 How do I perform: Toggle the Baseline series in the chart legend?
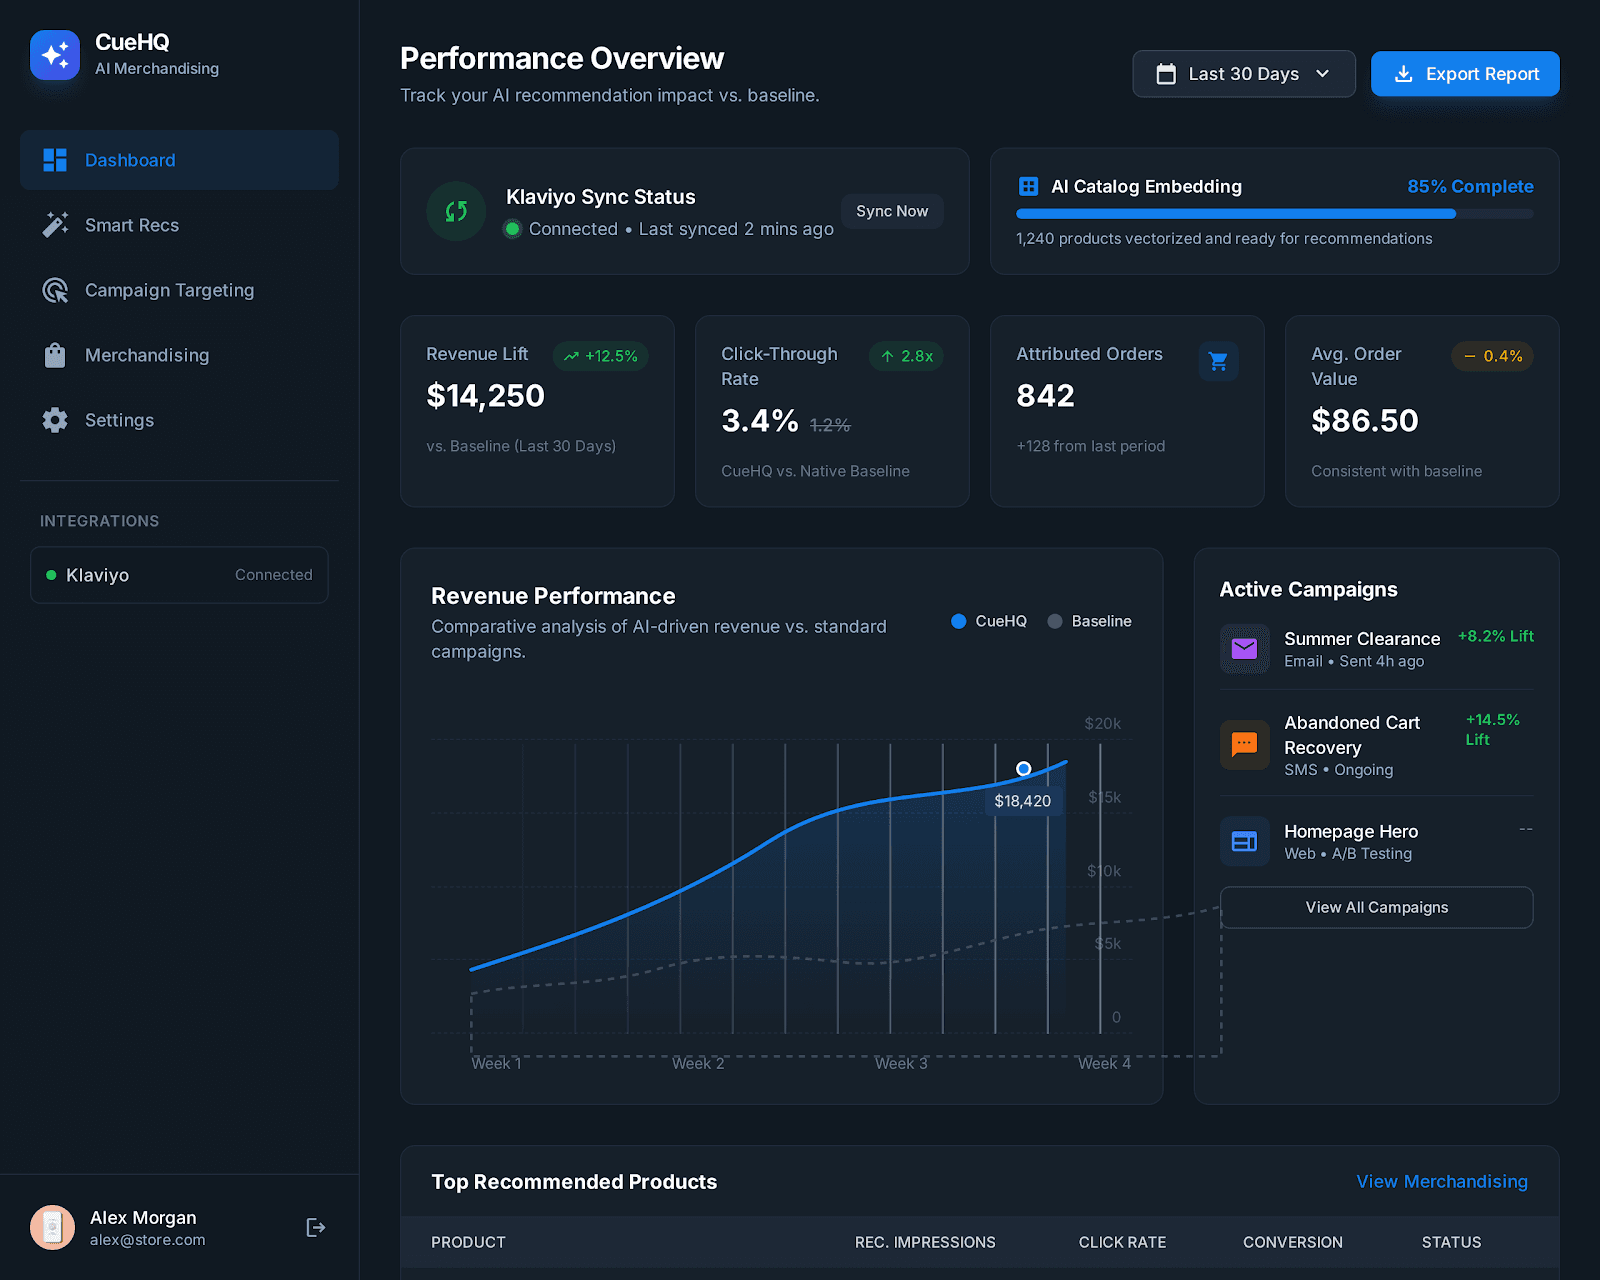click(1089, 621)
